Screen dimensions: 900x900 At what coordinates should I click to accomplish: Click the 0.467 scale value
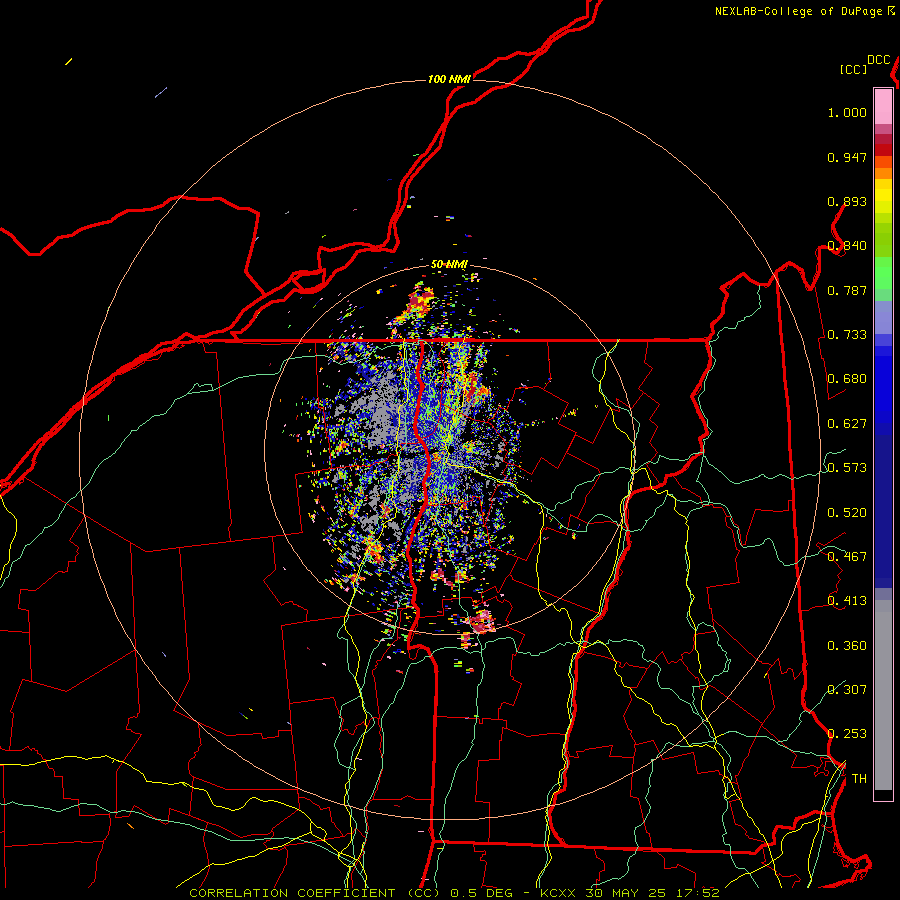pos(847,557)
